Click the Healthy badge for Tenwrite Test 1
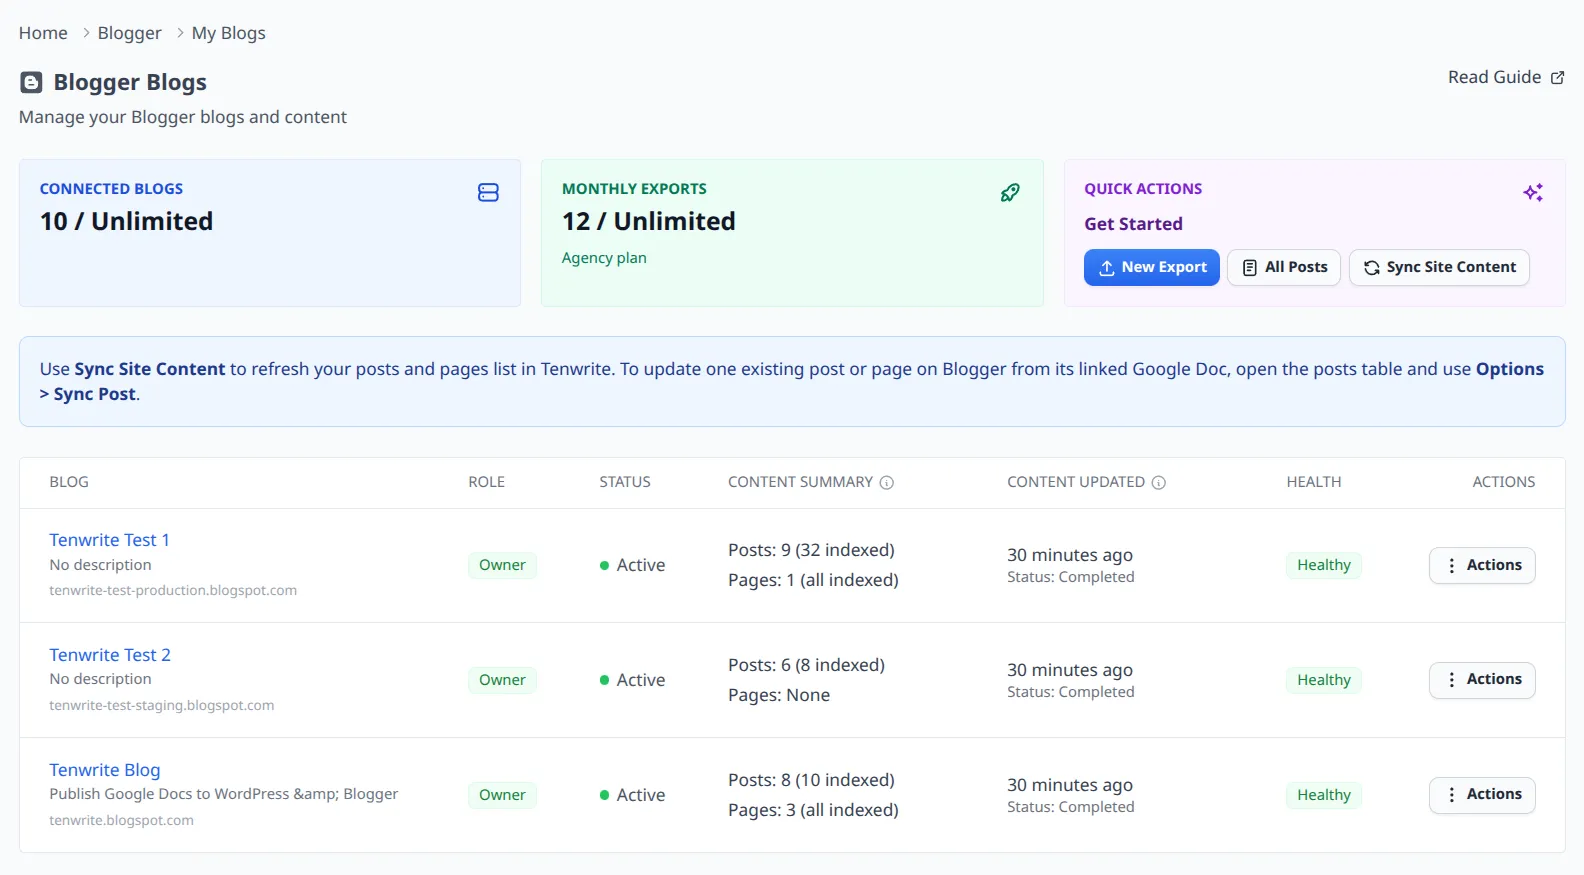Viewport: 1584px width, 875px height. coord(1324,565)
